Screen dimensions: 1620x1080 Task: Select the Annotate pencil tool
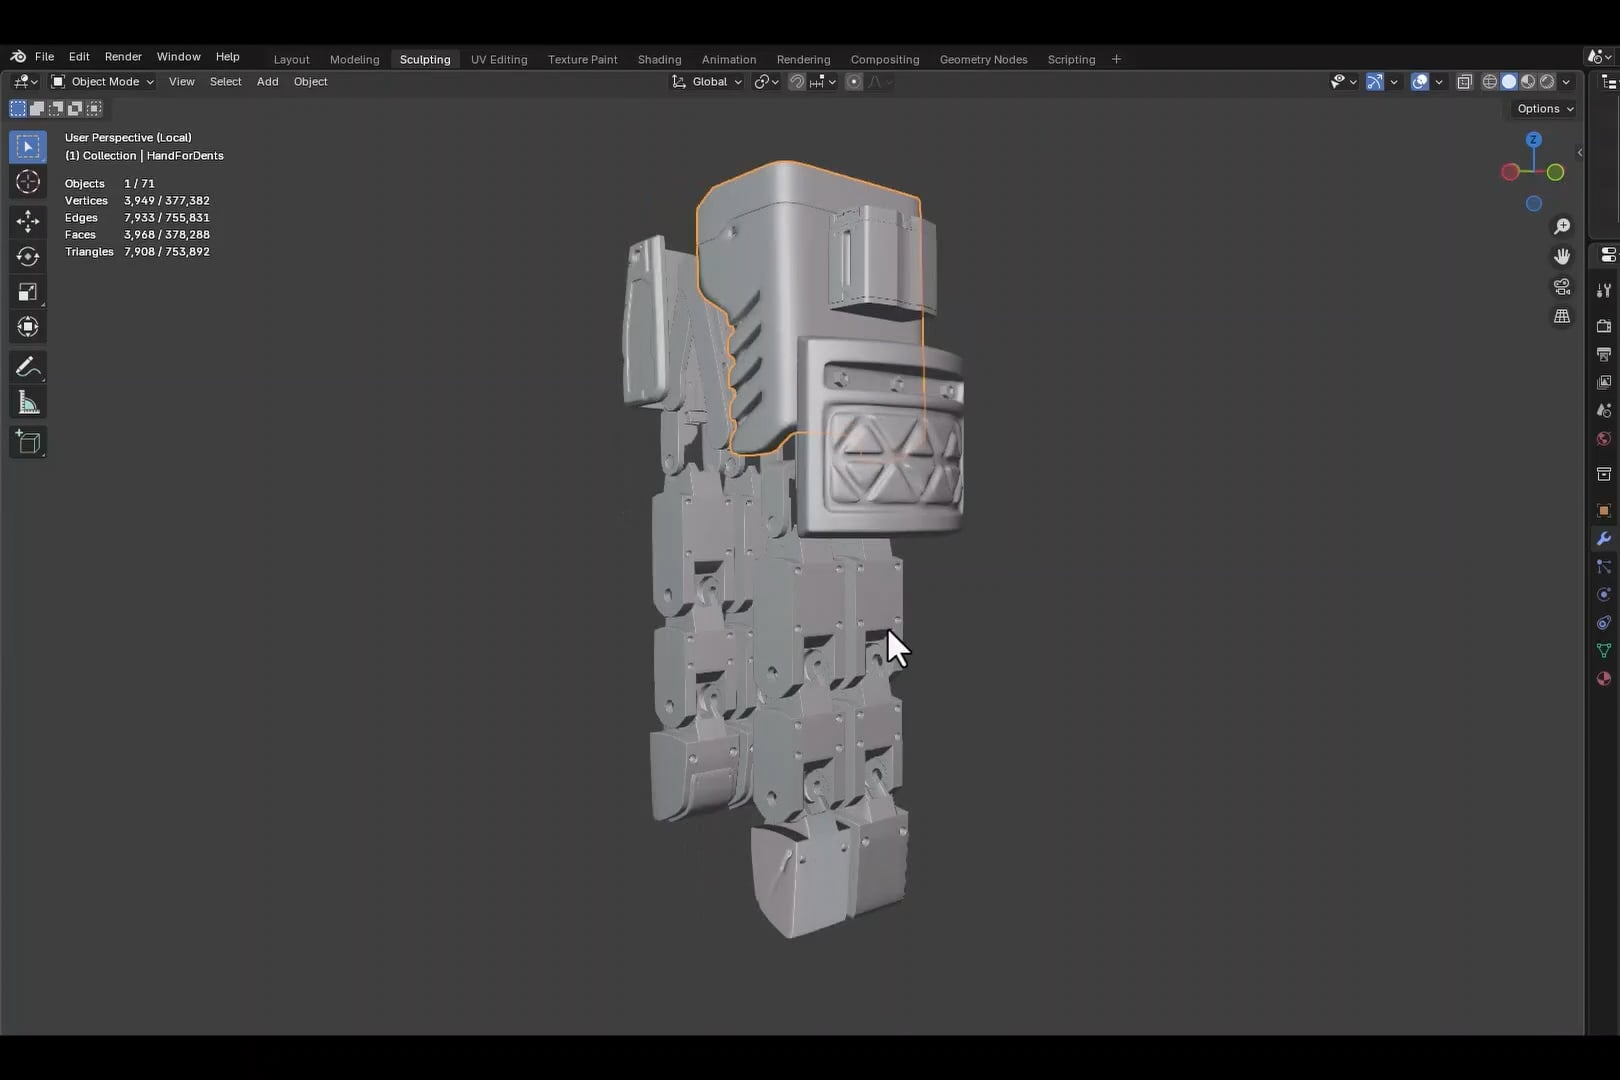pyautogui.click(x=28, y=368)
